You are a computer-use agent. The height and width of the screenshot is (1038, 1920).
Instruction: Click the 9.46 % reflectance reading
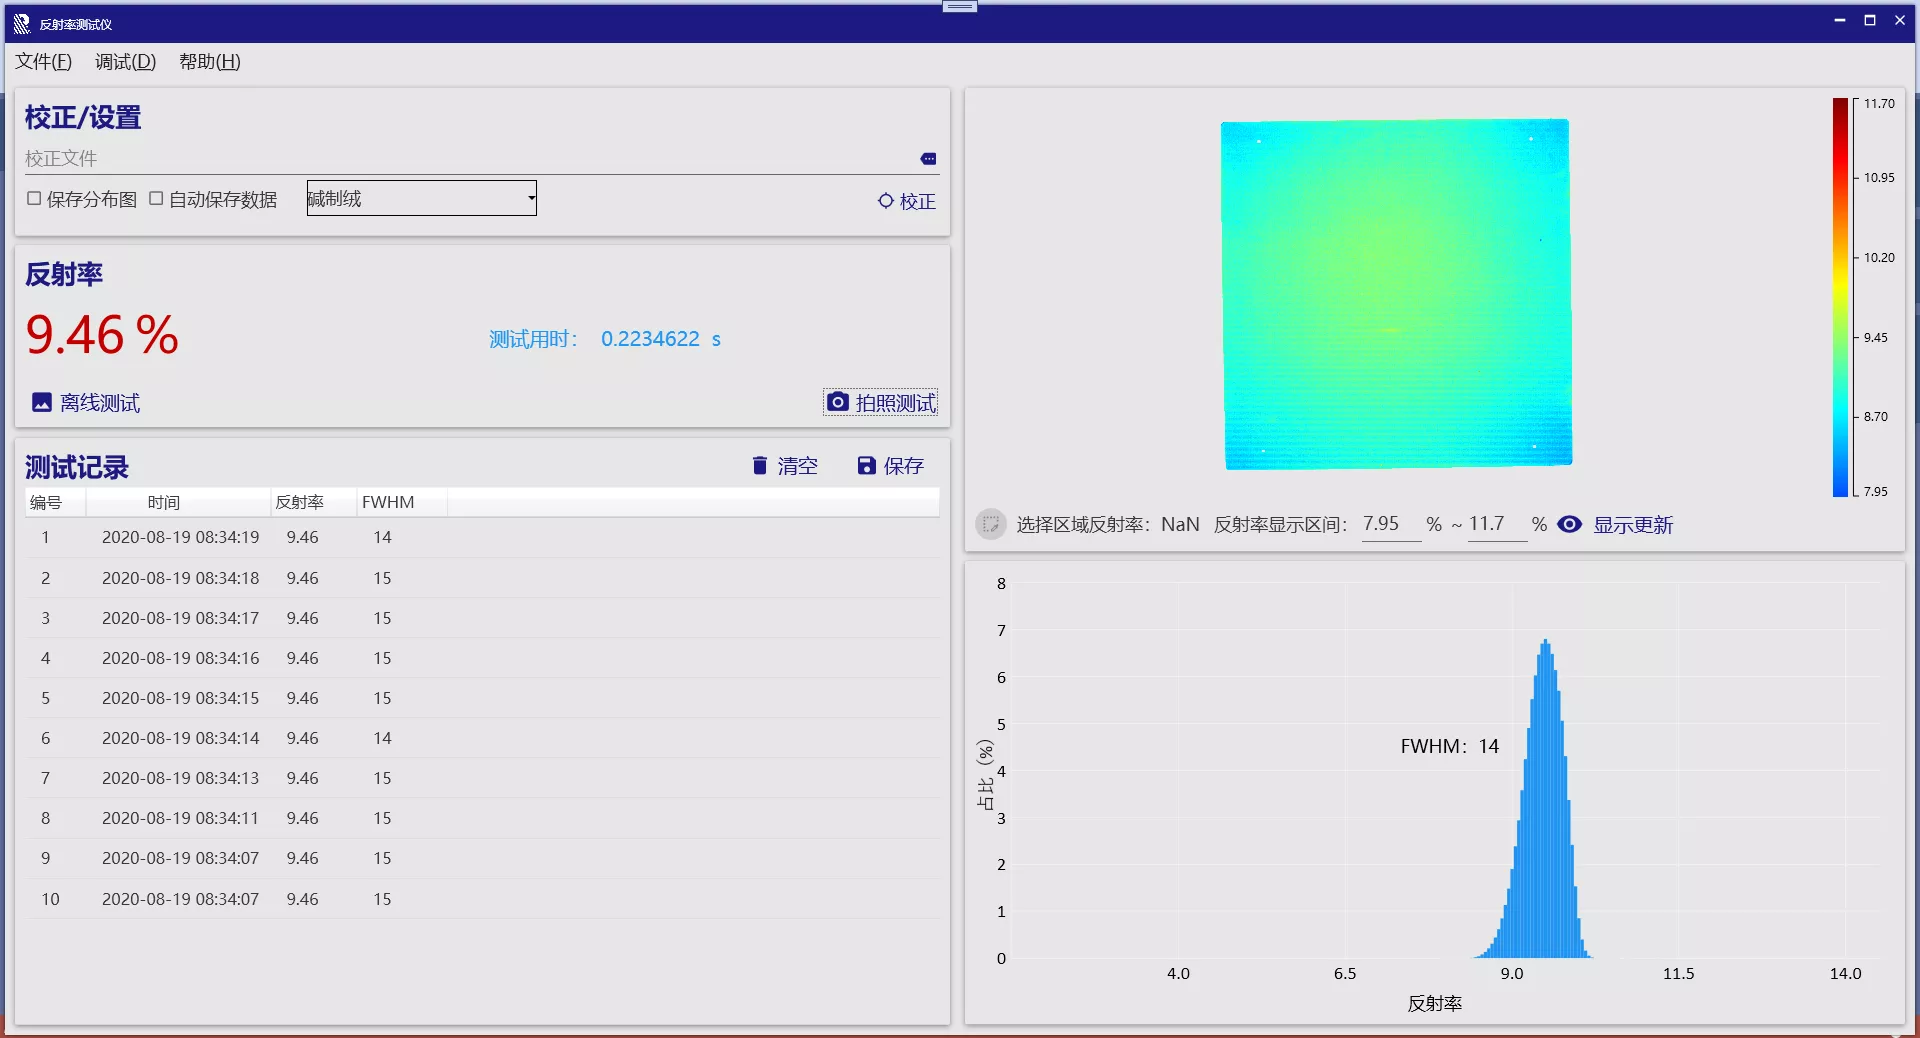point(102,335)
